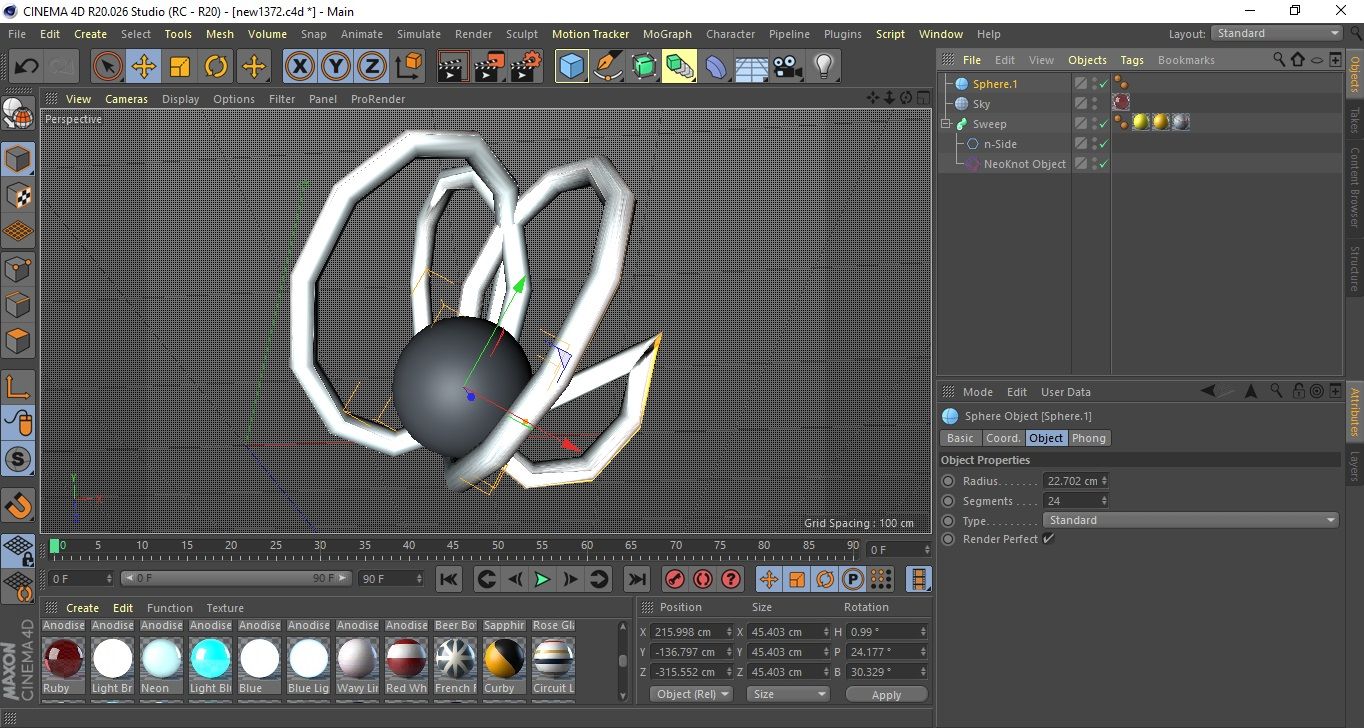Image resolution: width=1364 pixels, height=728 pixels.
Task: Switch to Model mode
Action: (x=18, y=160)
